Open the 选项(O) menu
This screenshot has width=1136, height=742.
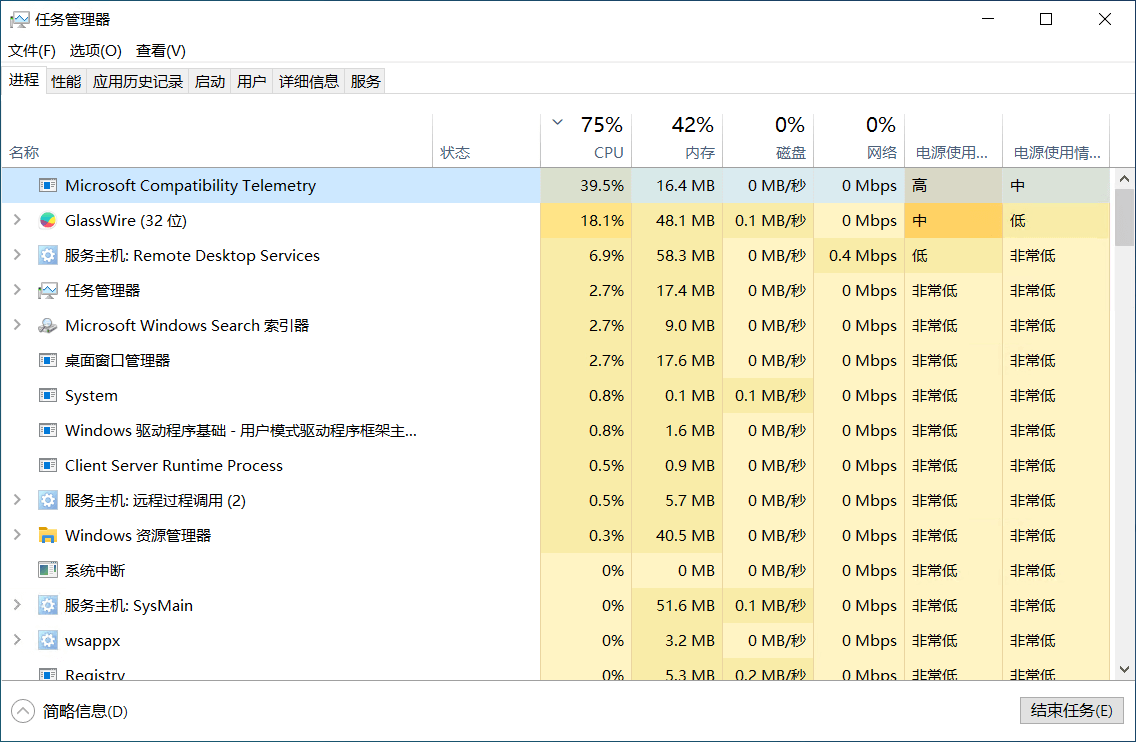[96, 51]
